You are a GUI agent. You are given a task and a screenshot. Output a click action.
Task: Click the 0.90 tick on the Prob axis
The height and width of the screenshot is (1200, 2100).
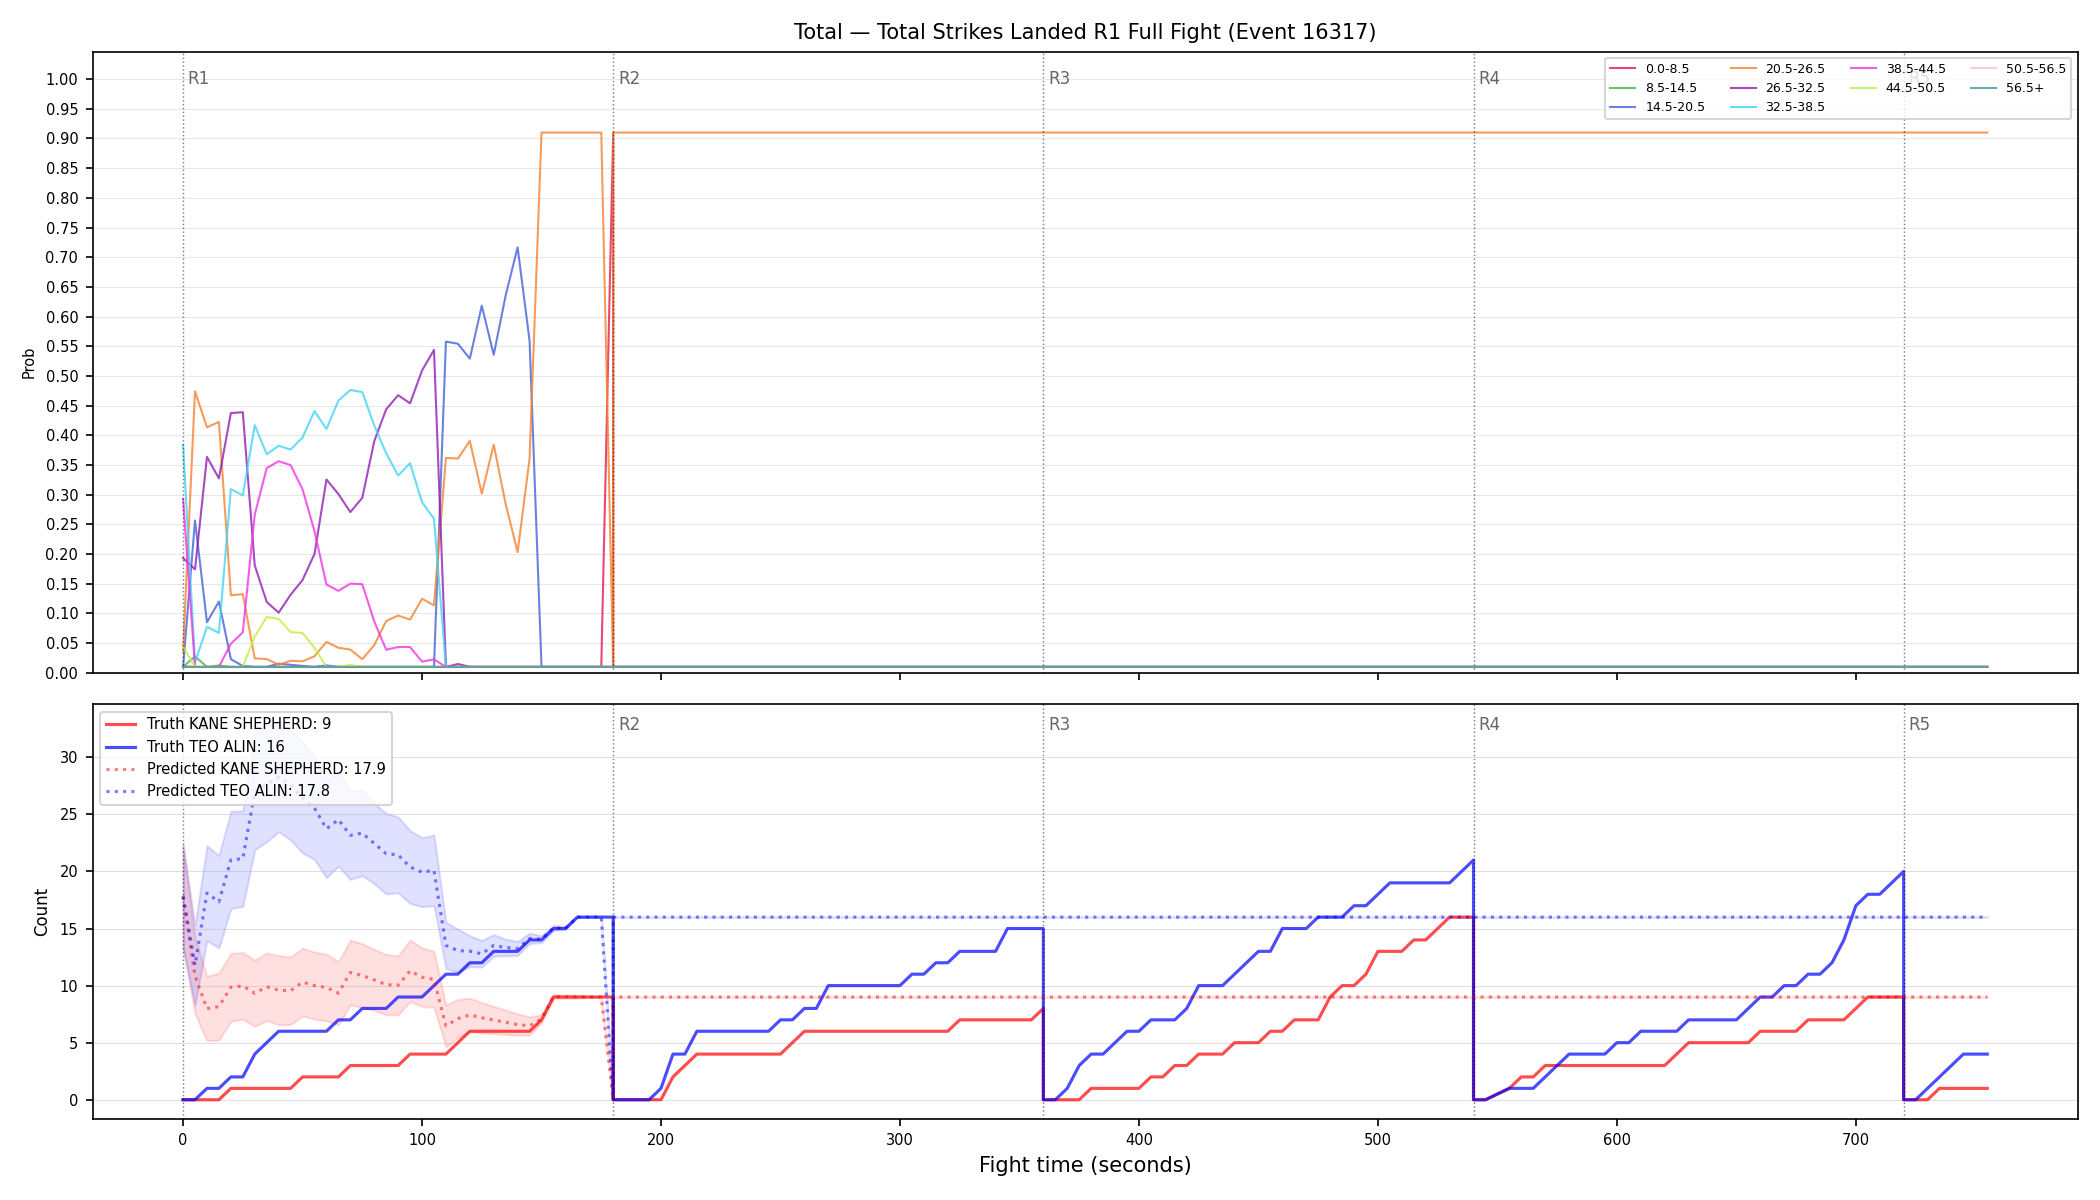click(x=62, y=139)
